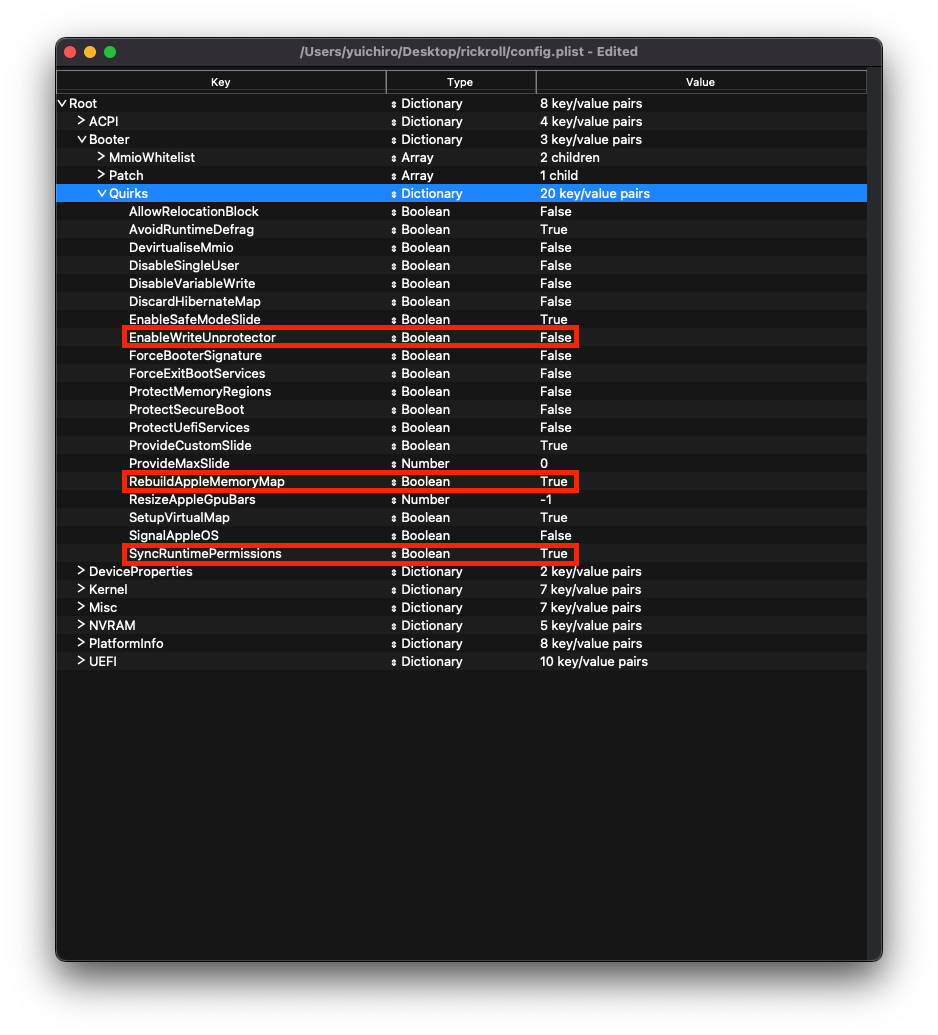This screenshot has height=1035, width=938.
Task: Collapse the Booter dictionary
Action: pyautogui.click(x=81, y=139)
